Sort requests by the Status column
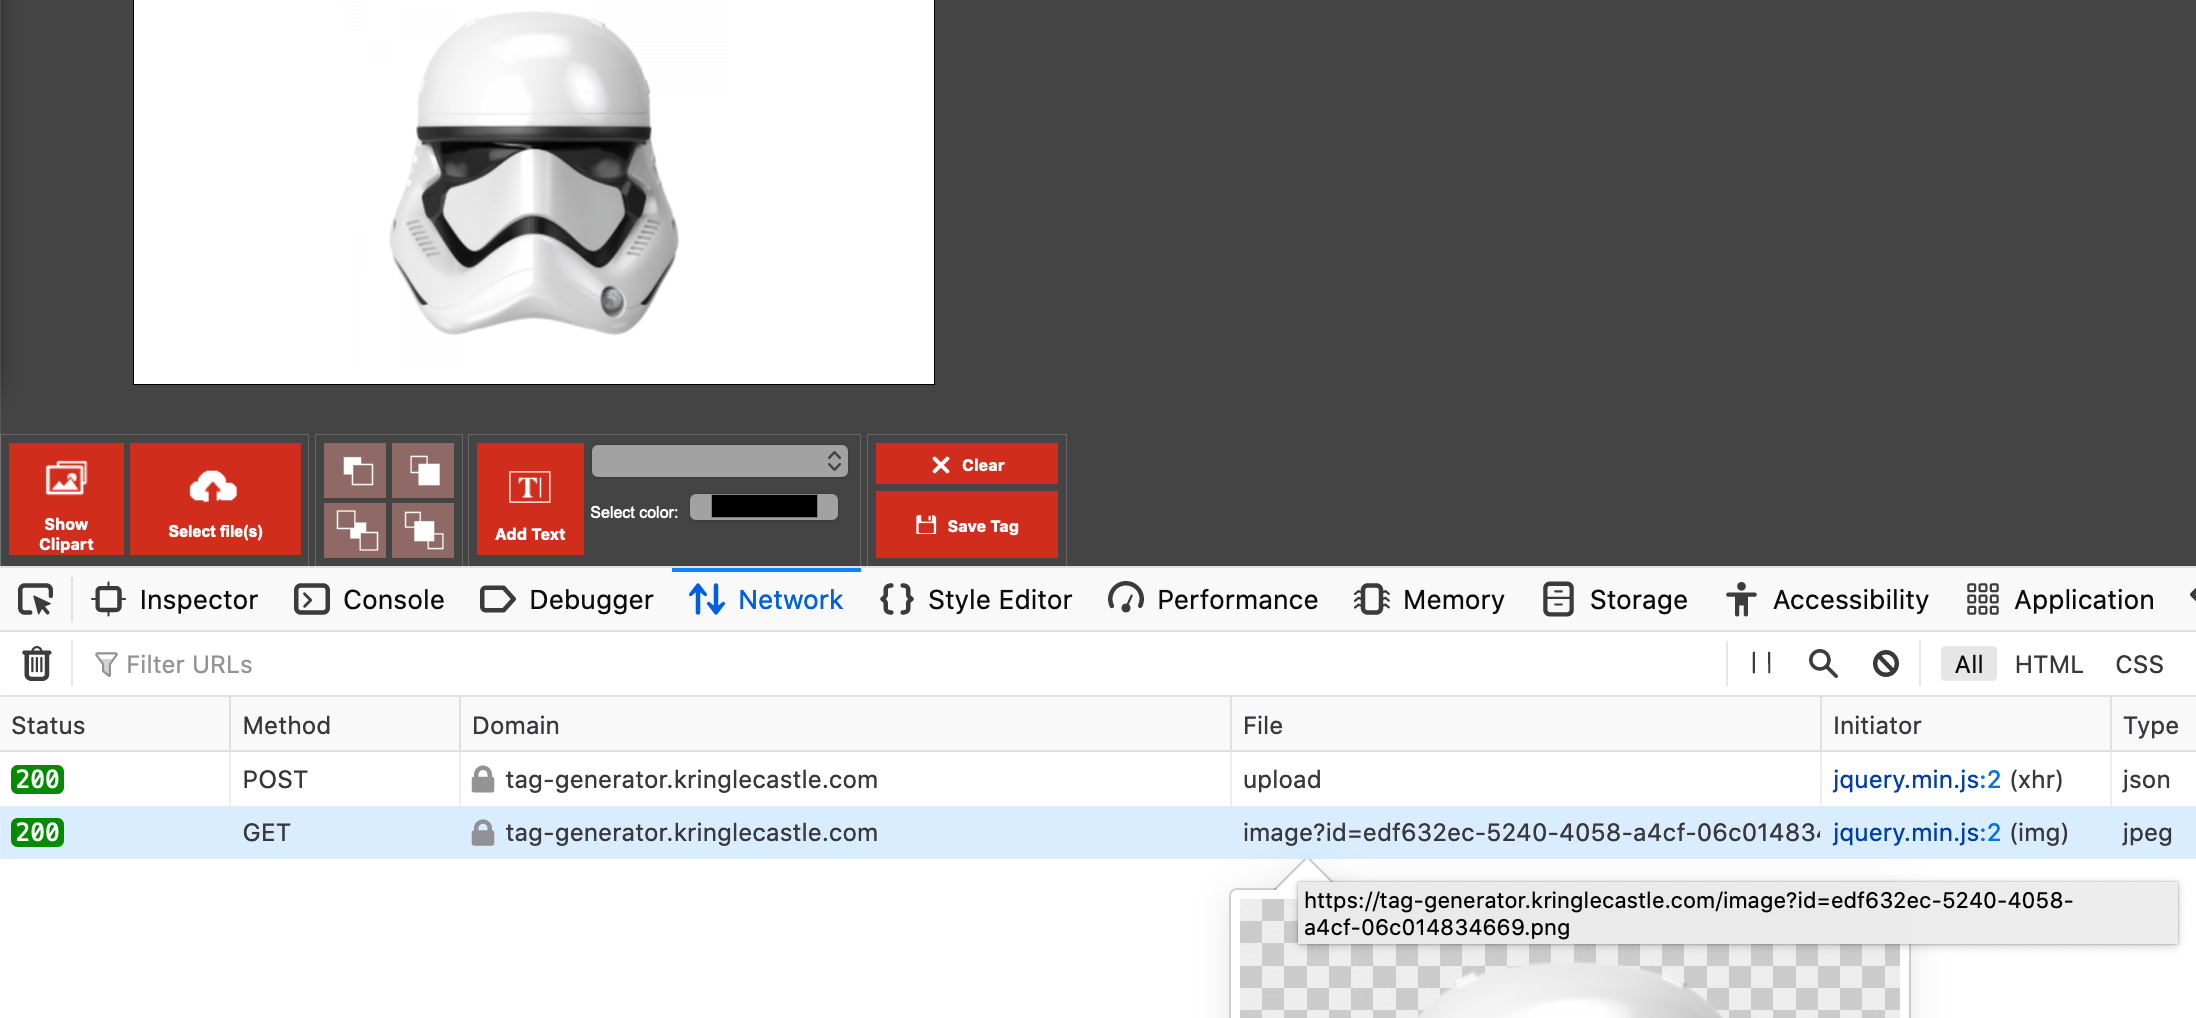 [x=46, y=724]
